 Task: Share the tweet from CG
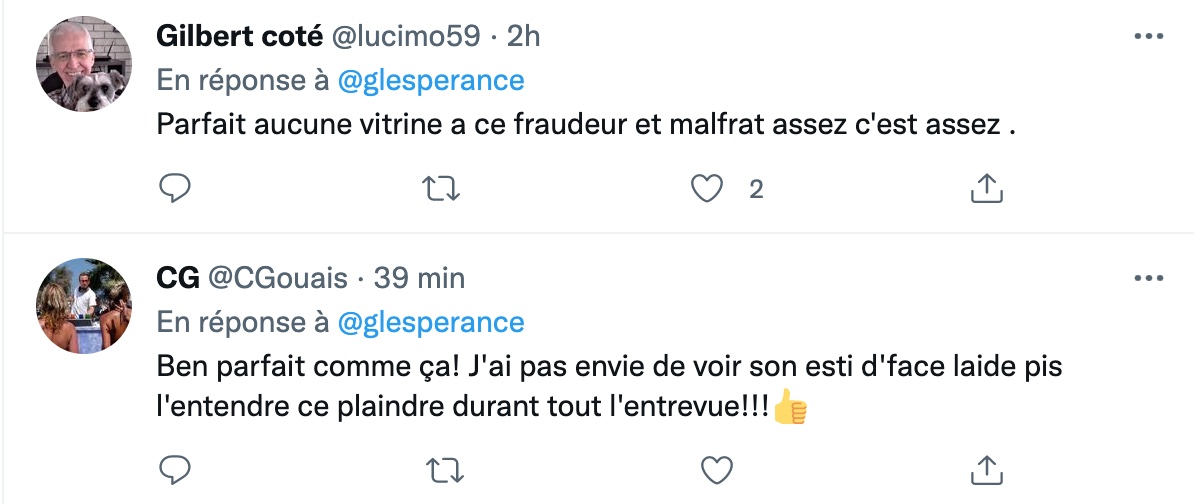tap(986, 466)
